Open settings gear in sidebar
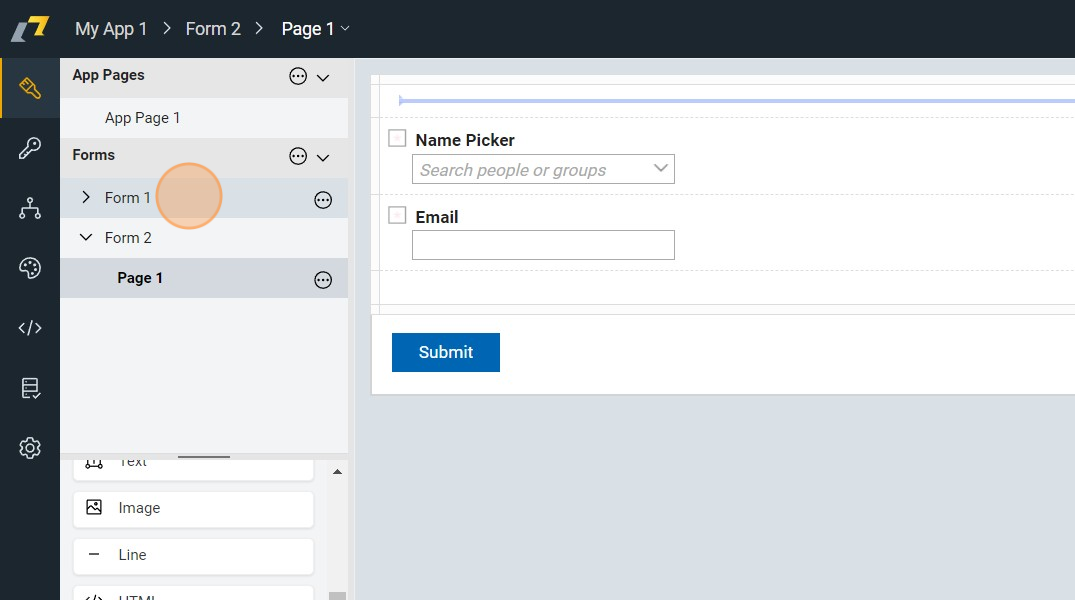Screen dimensions: 1075x600 [x=30, y=448]
